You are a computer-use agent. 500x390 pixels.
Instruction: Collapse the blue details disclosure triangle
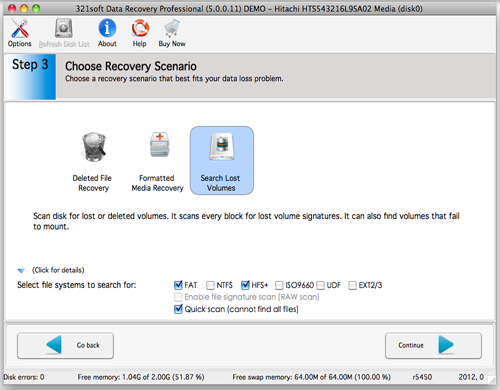point(21,270)
